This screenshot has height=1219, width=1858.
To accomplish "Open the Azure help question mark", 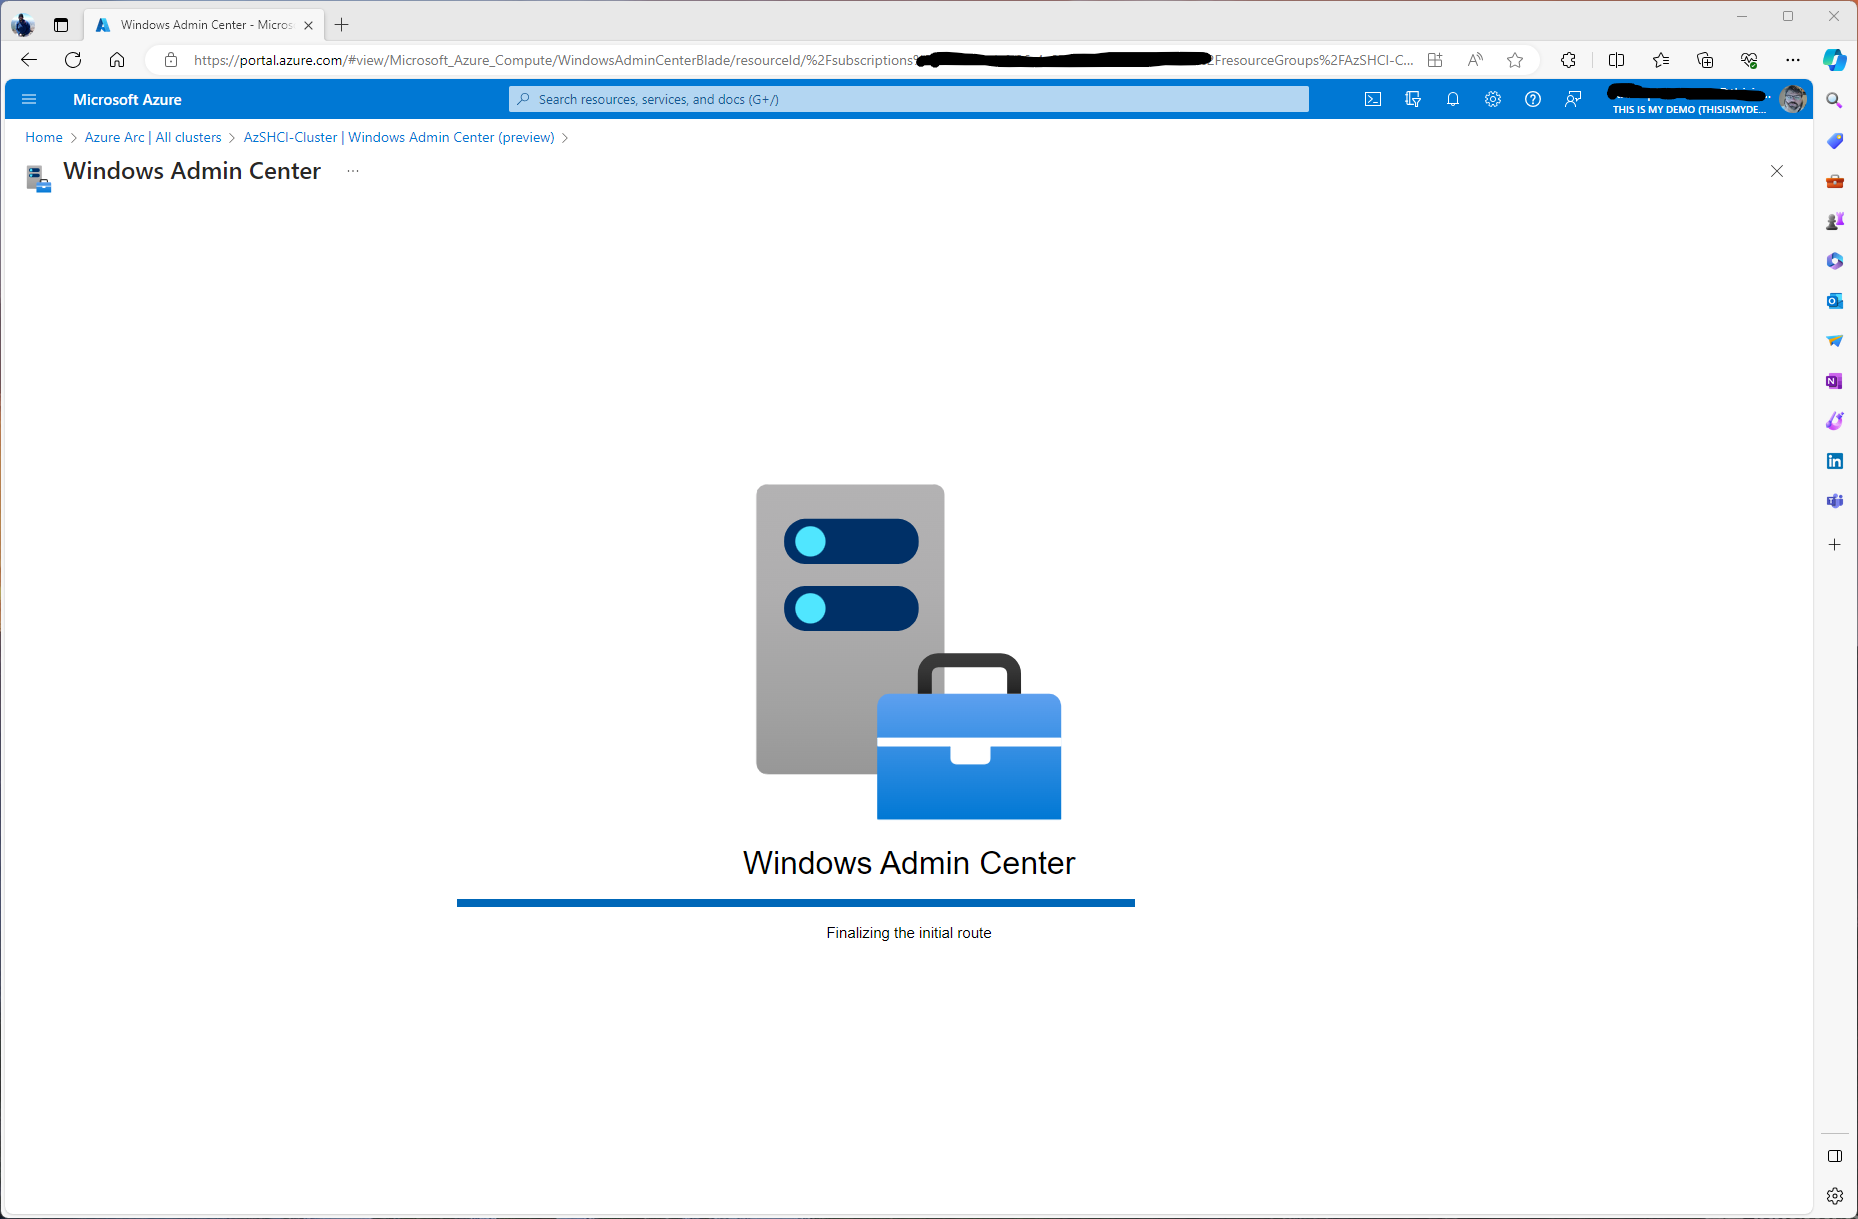I will [1533, 99].
